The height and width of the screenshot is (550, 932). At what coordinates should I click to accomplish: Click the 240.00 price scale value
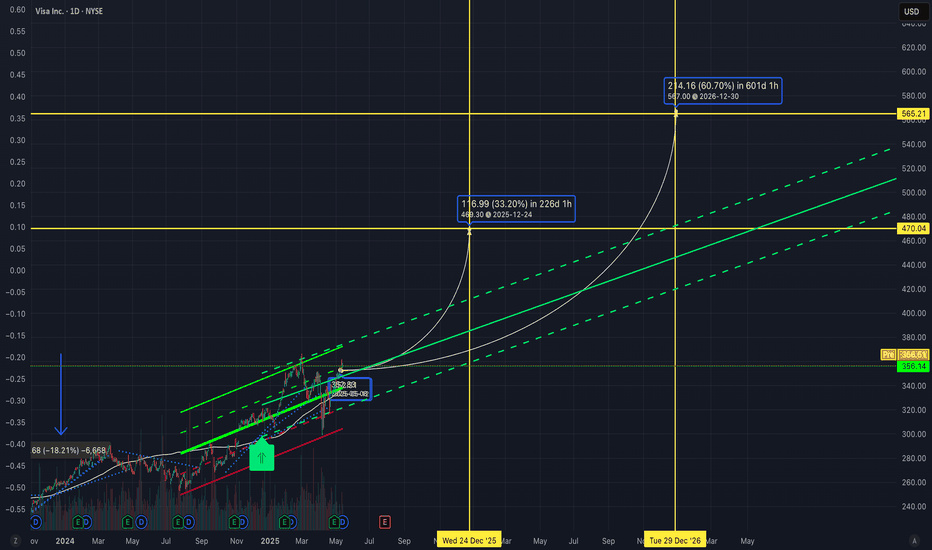click(x=914, y=507)
